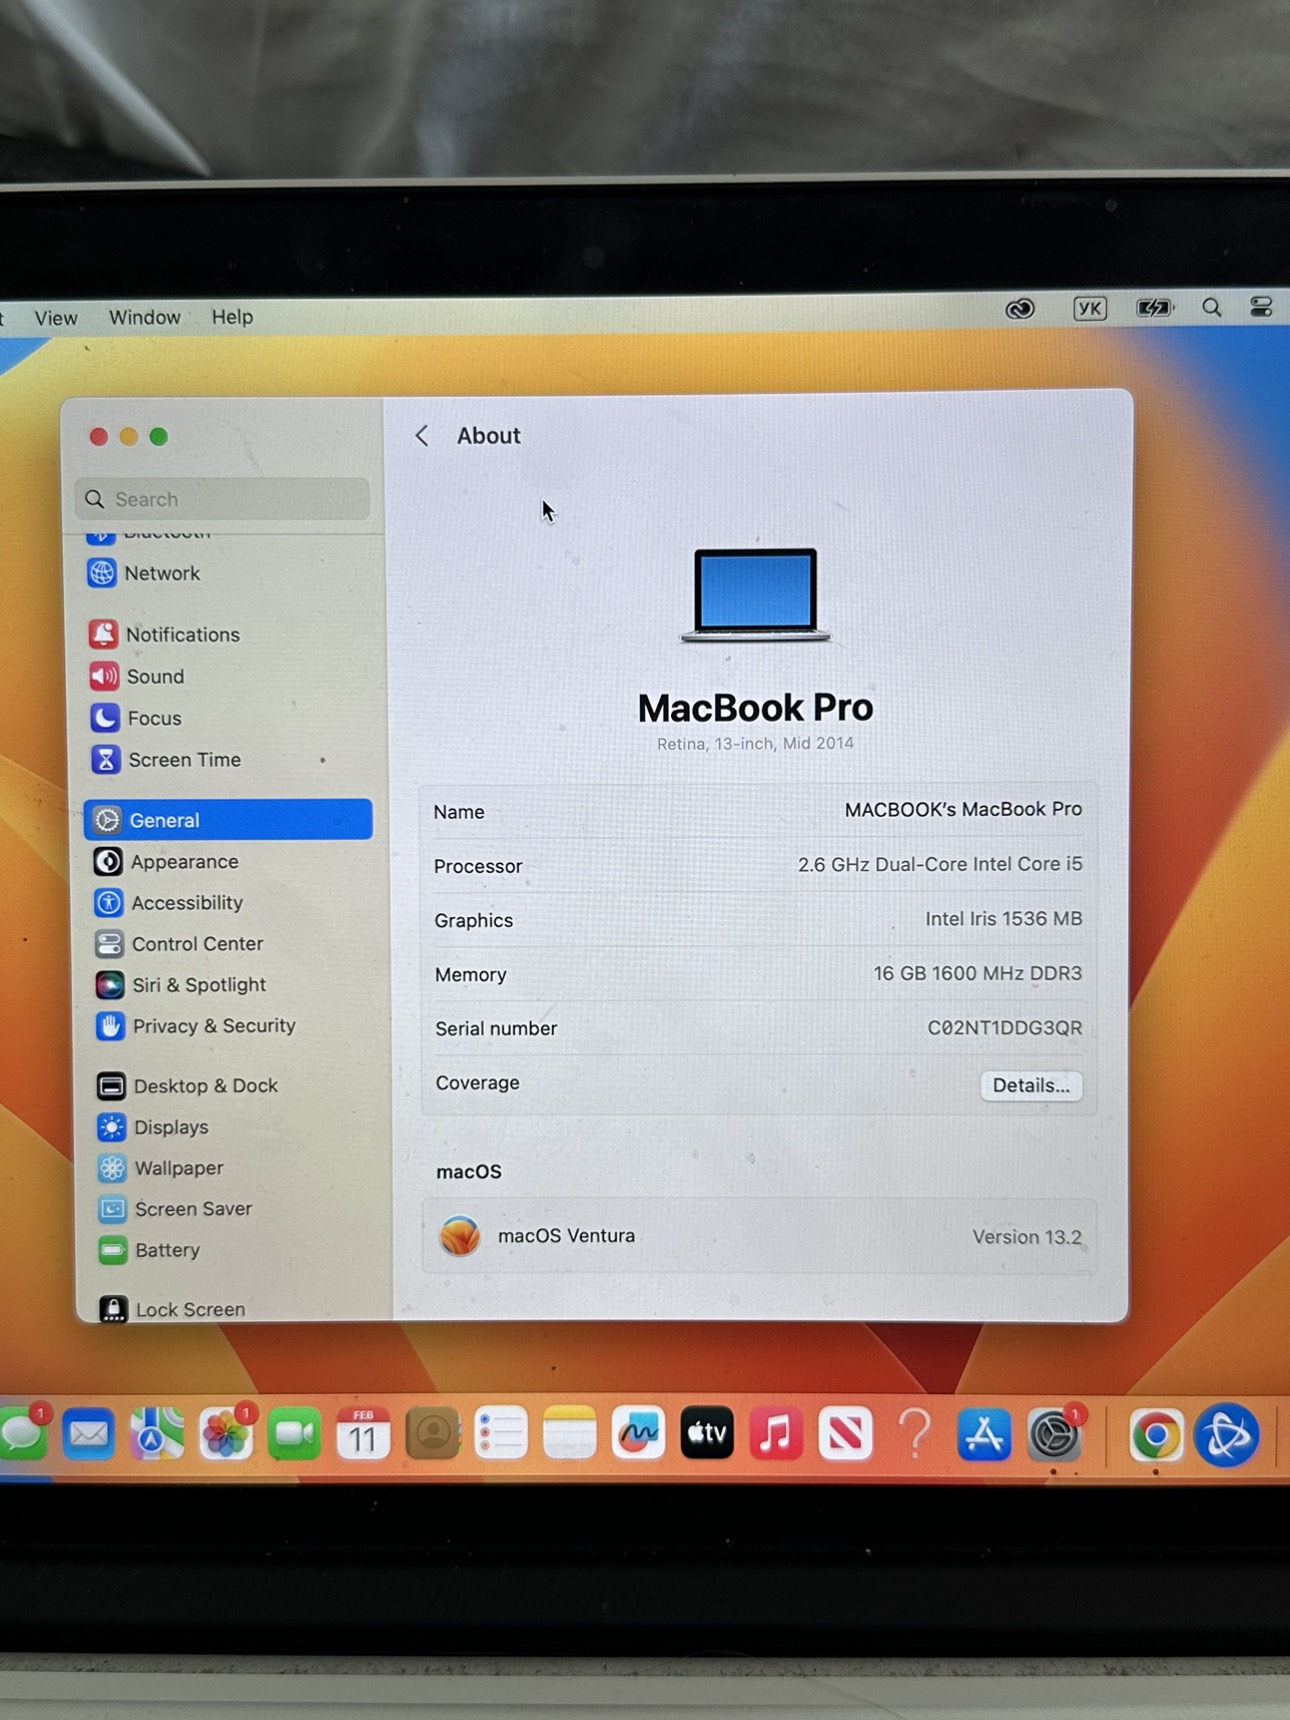
Task: Open Messages from the Dock
Action: 23,1435
